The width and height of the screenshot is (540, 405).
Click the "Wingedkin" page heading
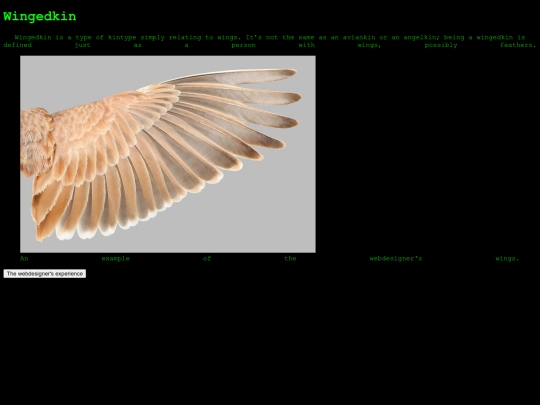pos(40,17)
